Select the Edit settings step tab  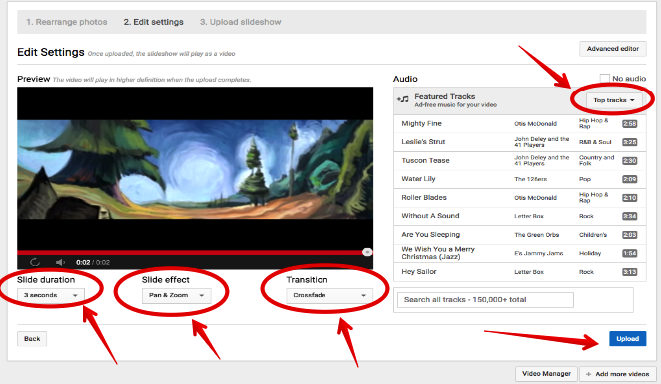point(153,22)
